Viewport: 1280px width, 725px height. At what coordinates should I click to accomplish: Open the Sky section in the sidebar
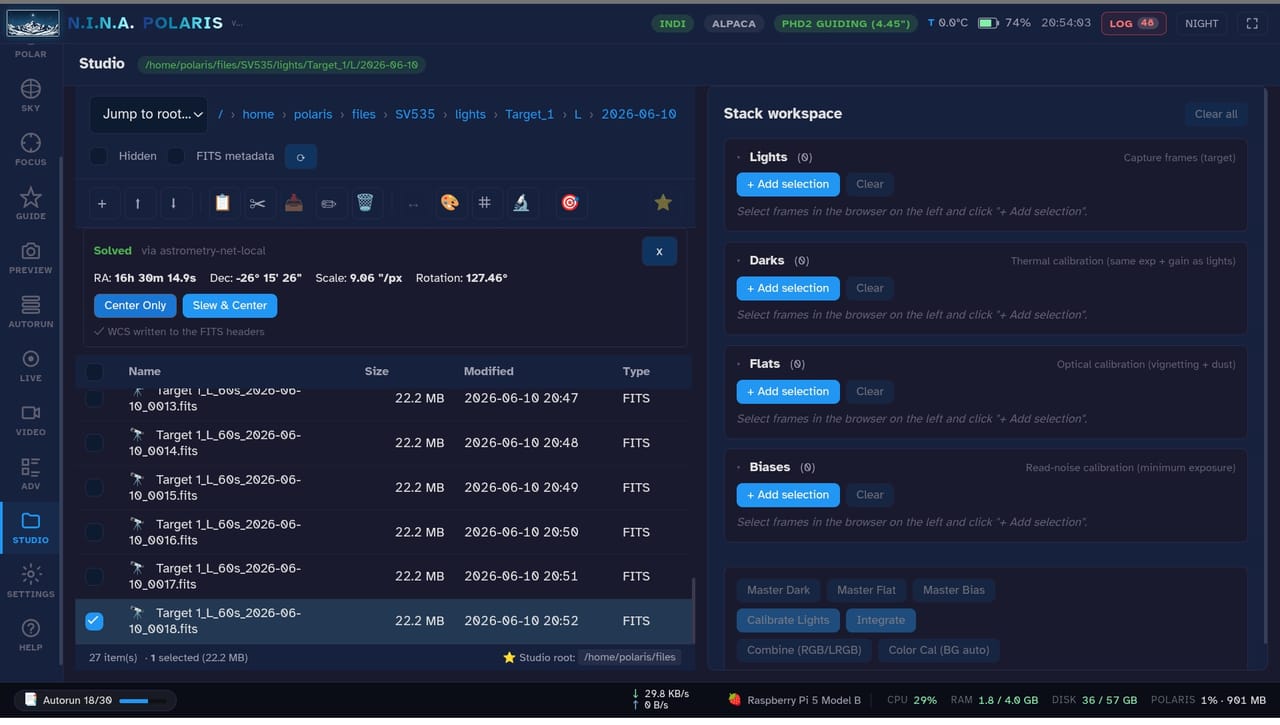[31, 95]
